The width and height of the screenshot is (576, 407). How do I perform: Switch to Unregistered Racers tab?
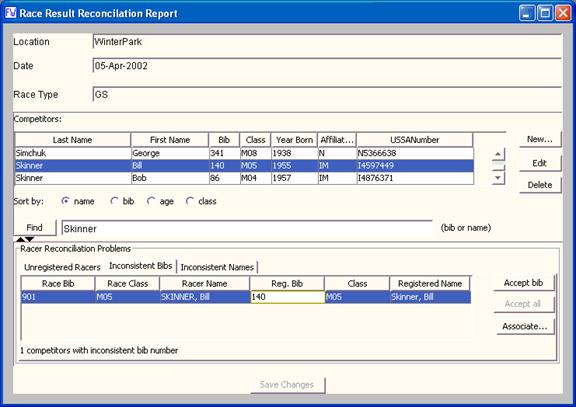[62, 267]
